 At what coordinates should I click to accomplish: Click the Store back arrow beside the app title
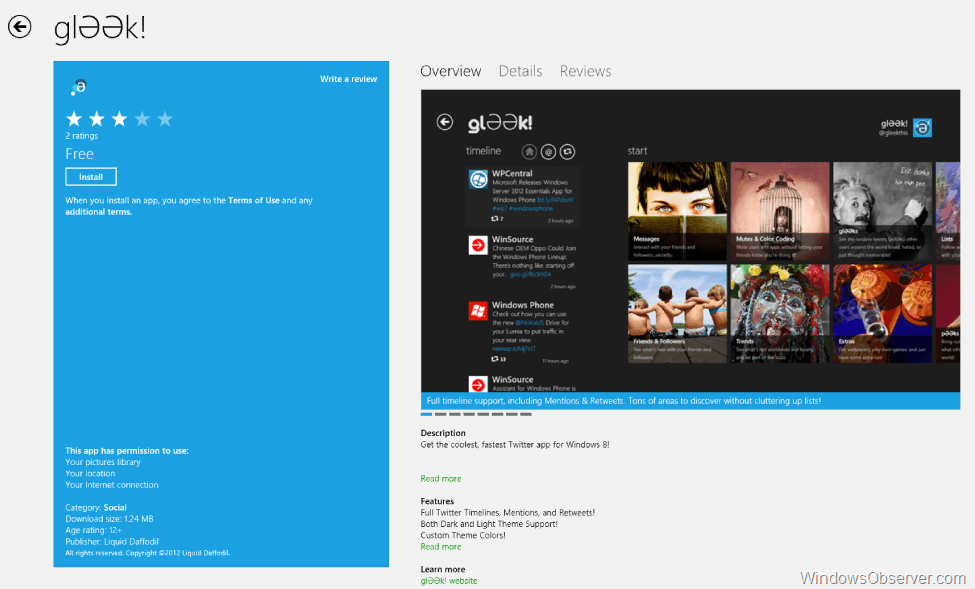[x=20, y=27]
